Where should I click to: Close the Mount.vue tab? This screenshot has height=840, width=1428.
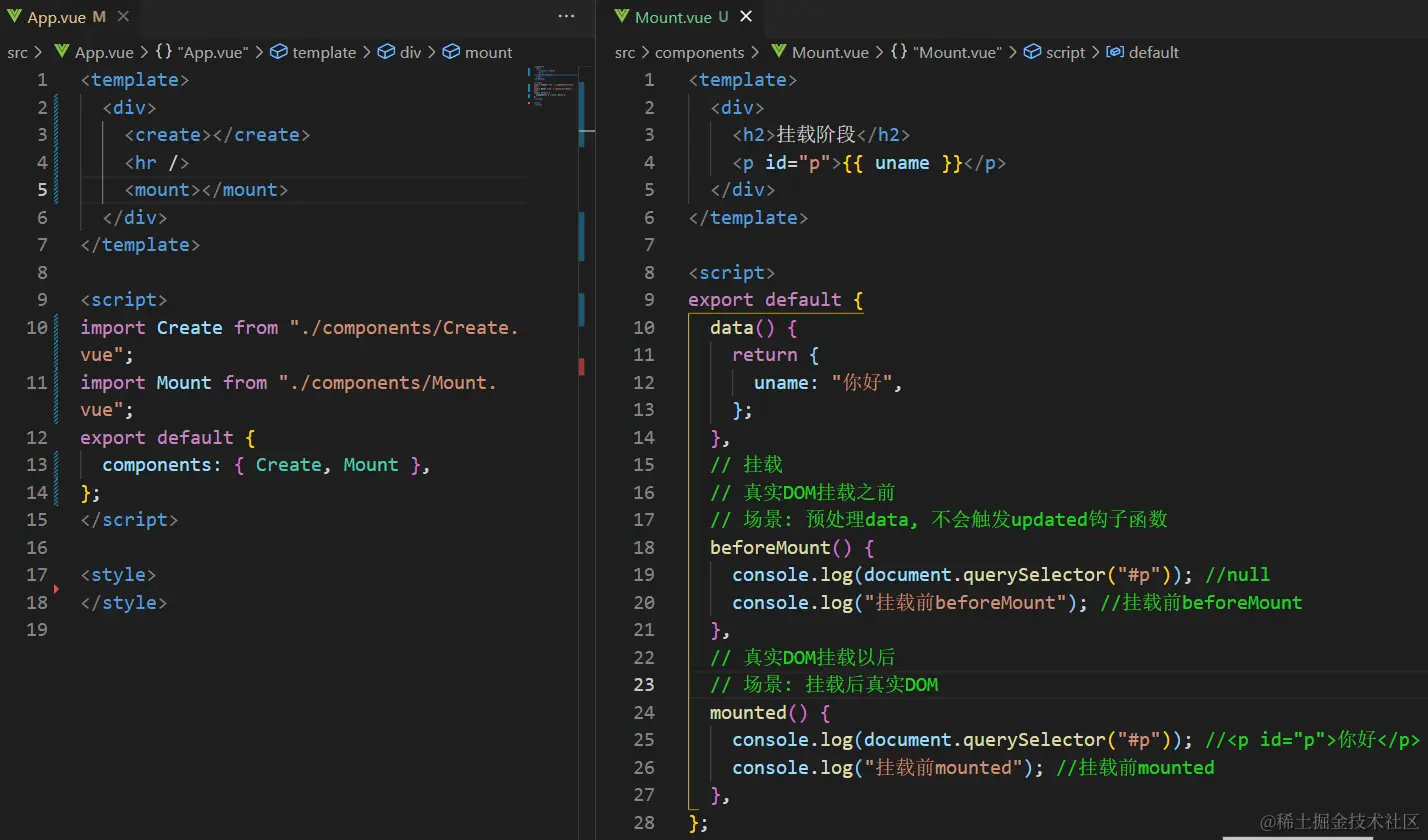pyautogui.click(x=746, y=17)
